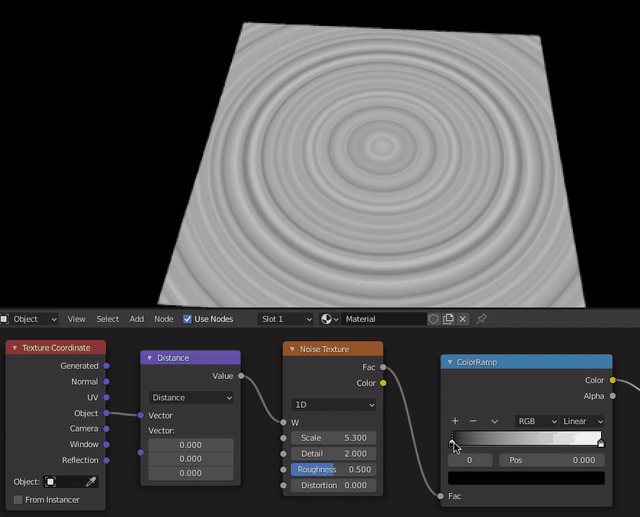Open the Add menu
Image resolution: width=640 pixels, height=517 pixels.
(137, 319)
